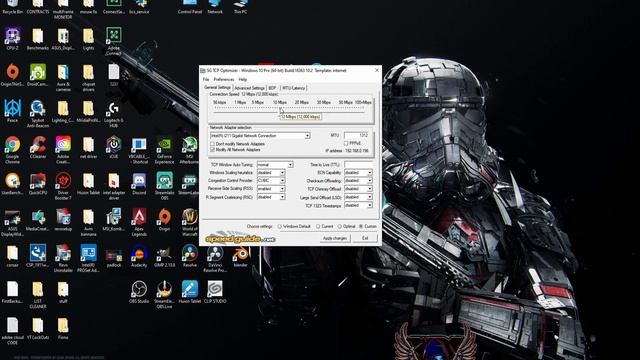
Task: Select the Windows Default settings radio
Action: 280,226
